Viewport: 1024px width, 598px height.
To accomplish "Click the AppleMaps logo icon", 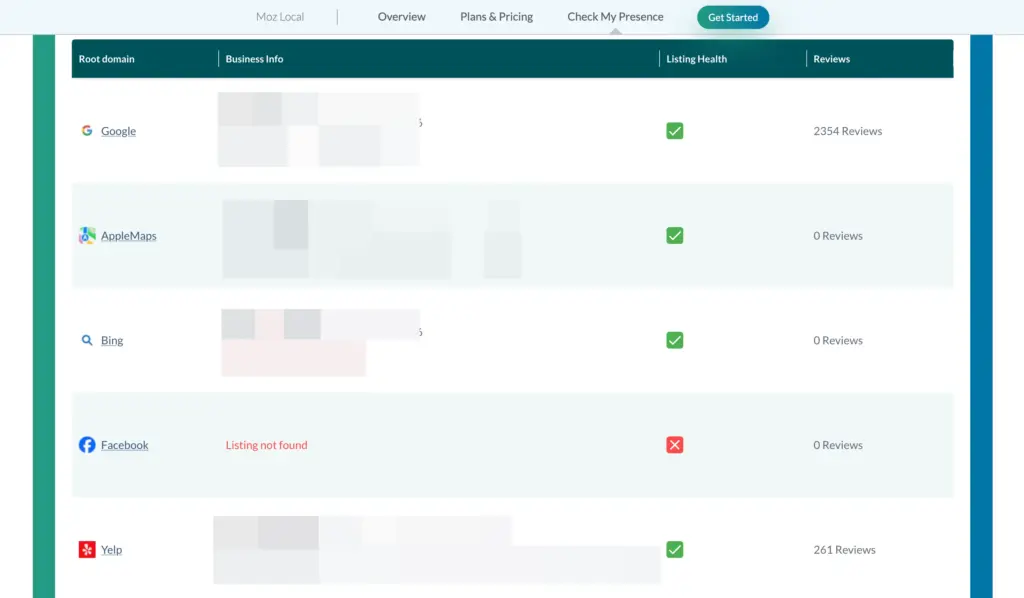I will (x=87, y=236).
